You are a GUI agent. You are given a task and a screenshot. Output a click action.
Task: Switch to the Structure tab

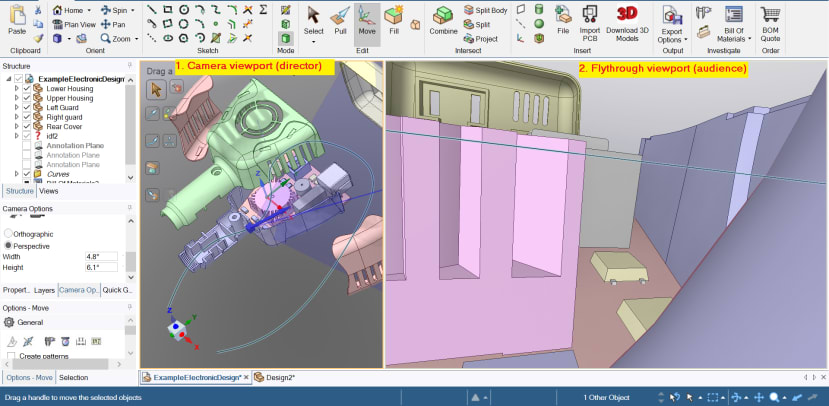pos(20,191)
